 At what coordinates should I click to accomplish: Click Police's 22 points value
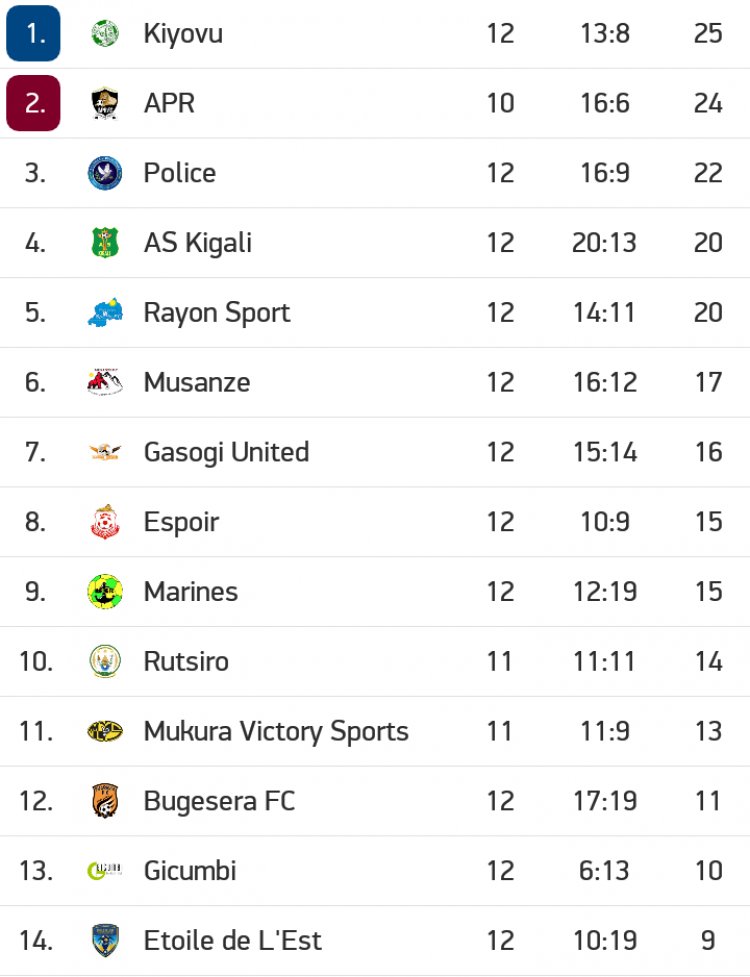pyautogui.click(x=708, y=173)
